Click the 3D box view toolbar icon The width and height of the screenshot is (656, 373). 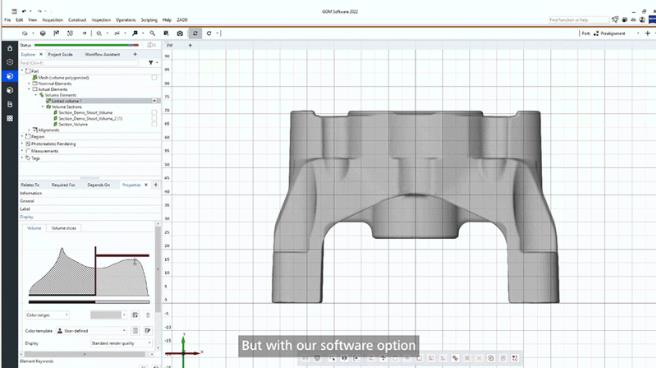43,33
